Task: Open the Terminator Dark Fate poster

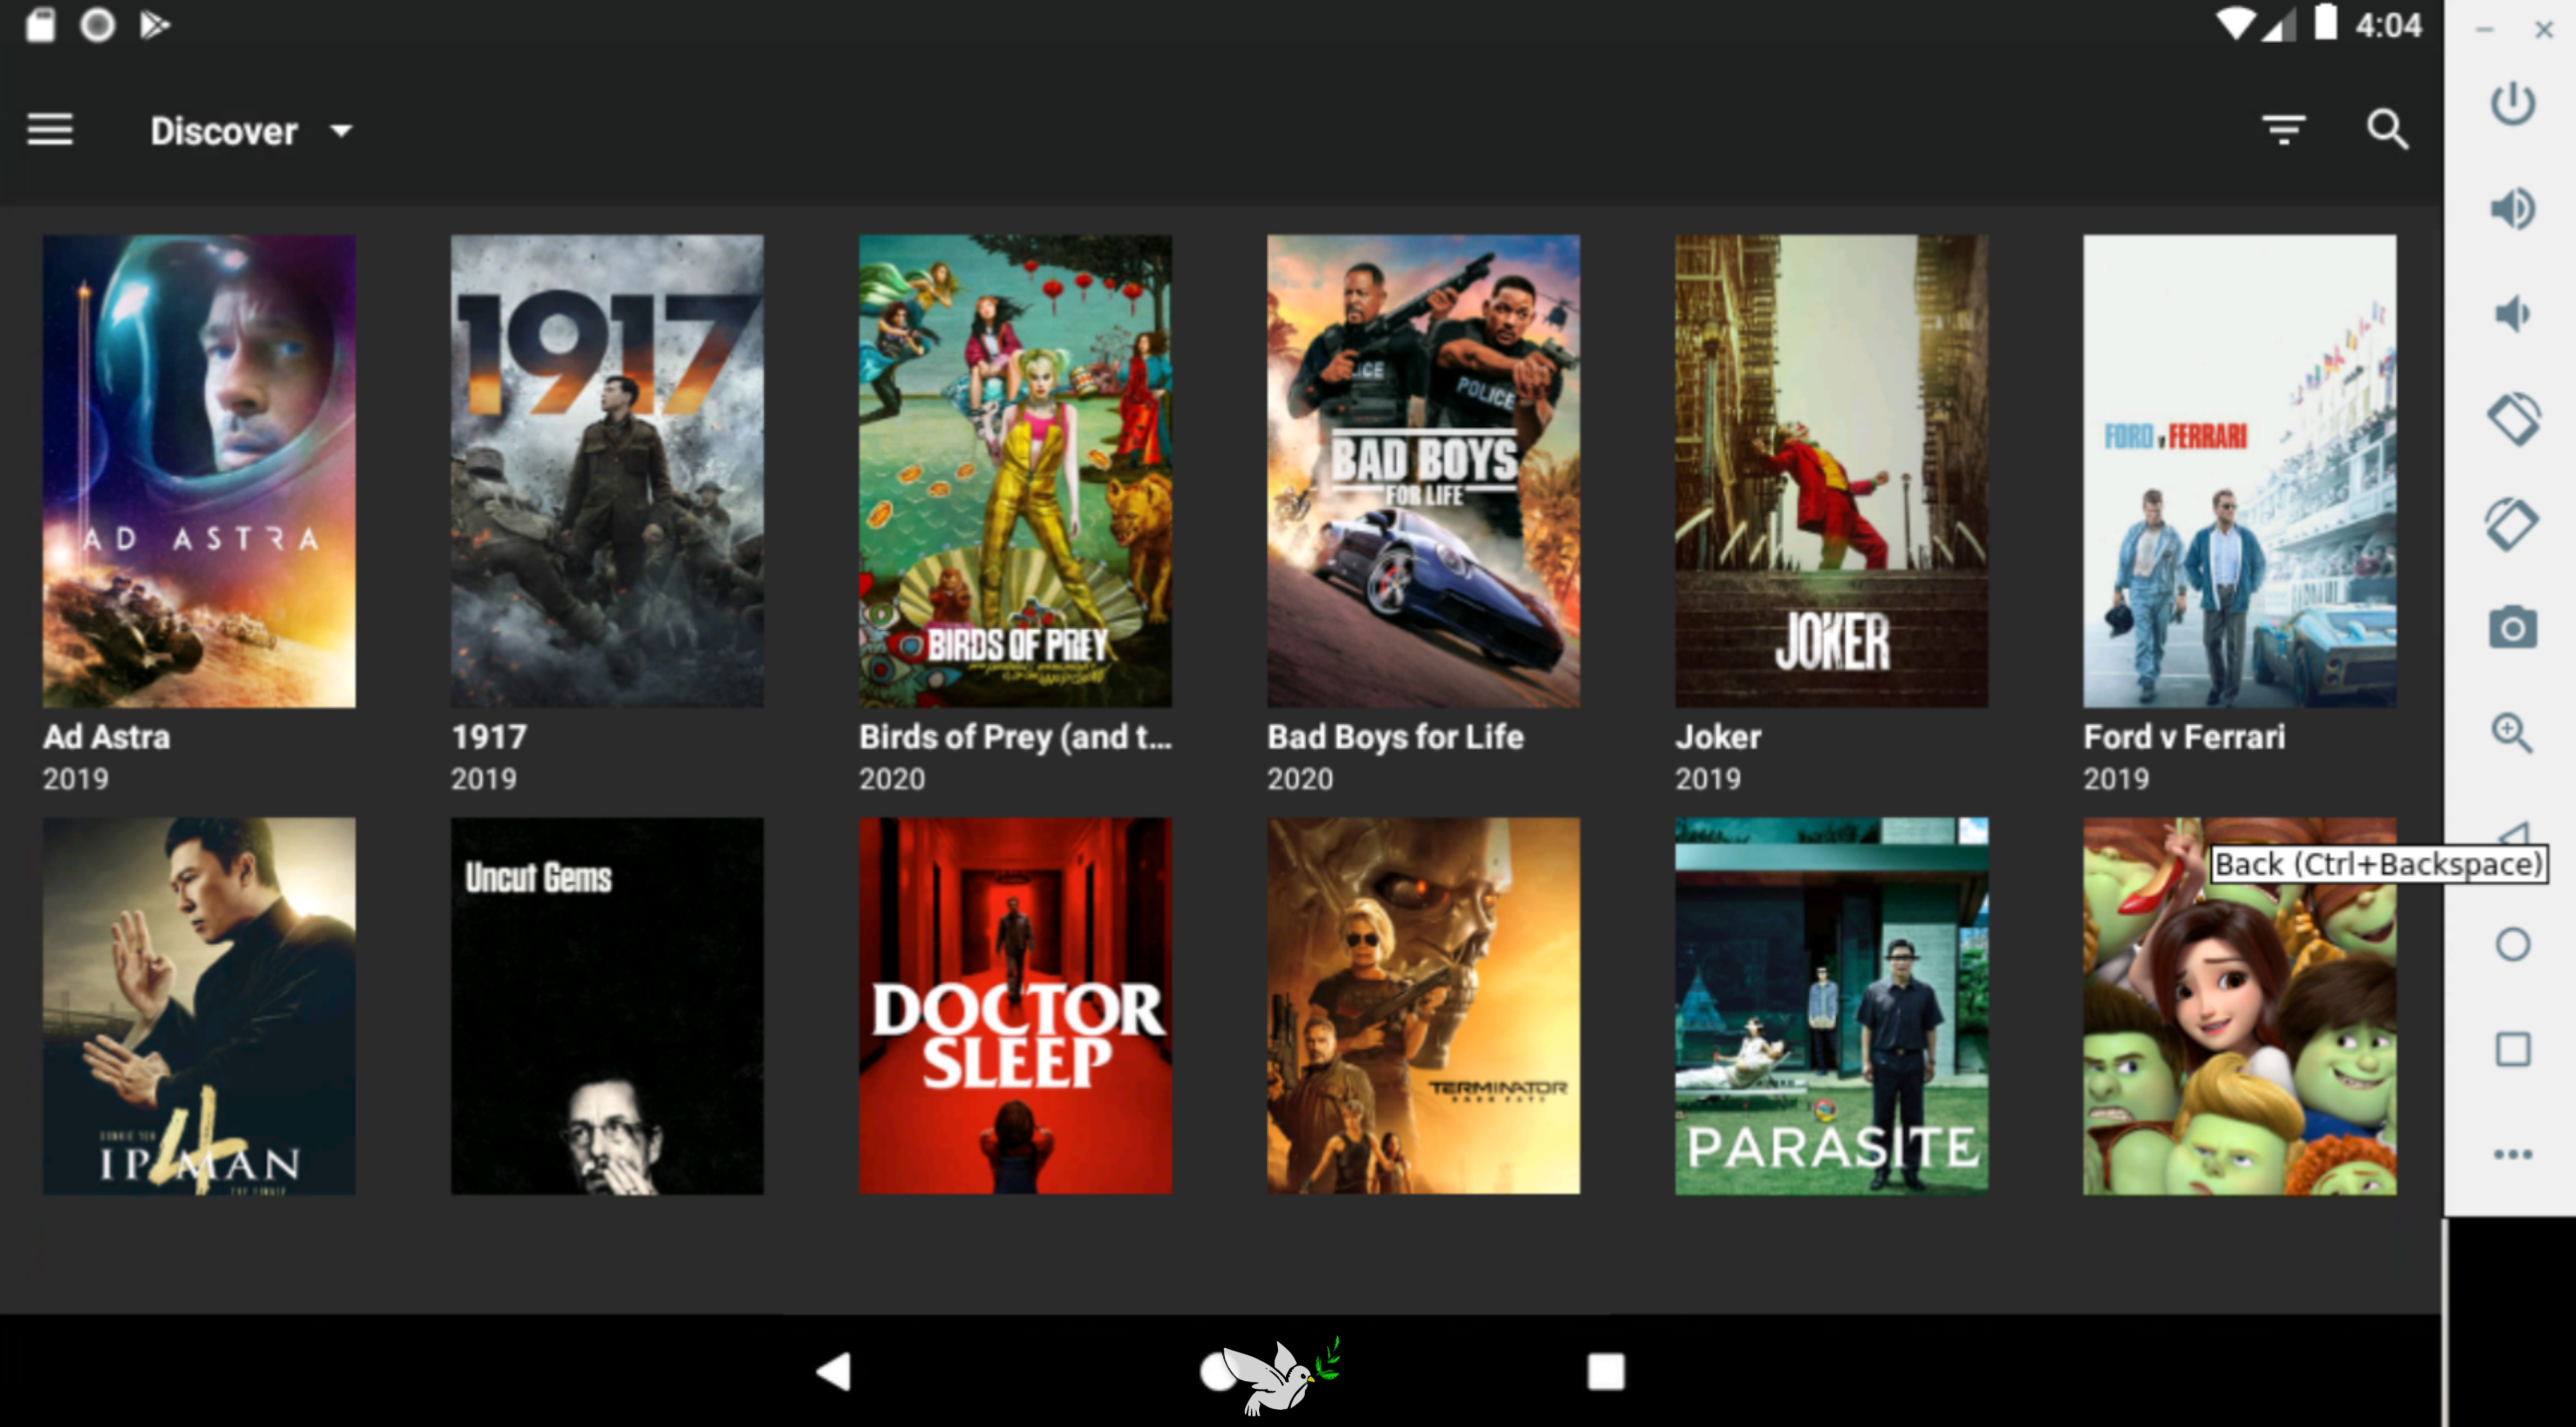Action: tap(1423, 1006)
